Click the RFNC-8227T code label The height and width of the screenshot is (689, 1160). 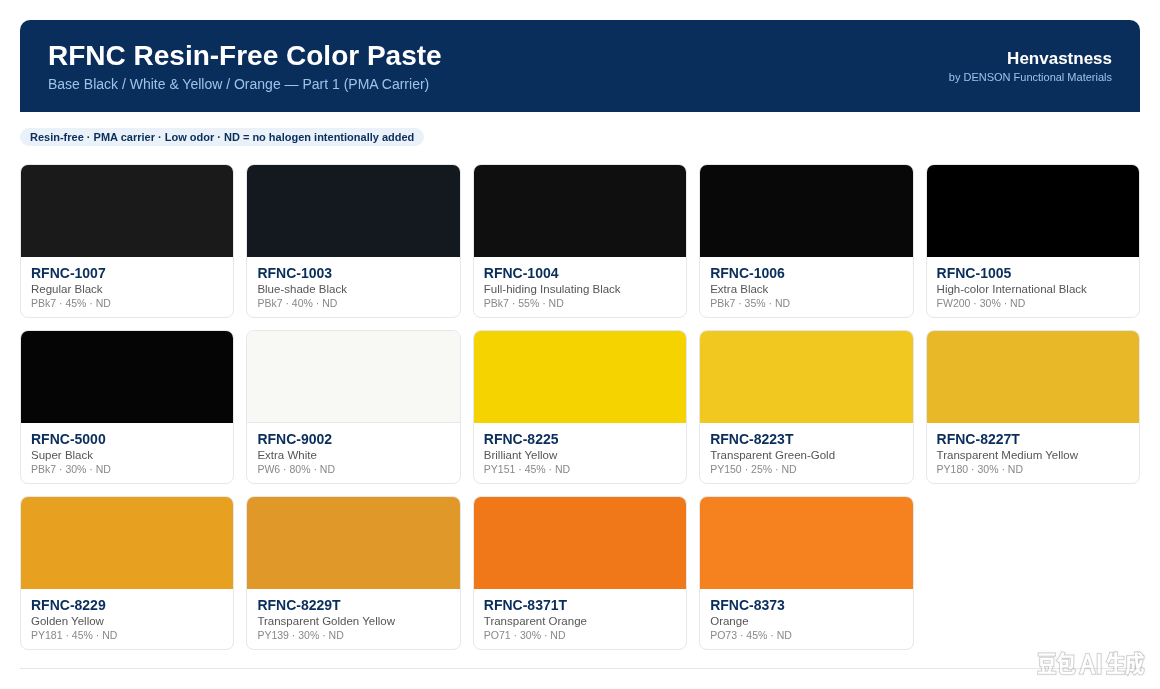[x=978, y=439]
